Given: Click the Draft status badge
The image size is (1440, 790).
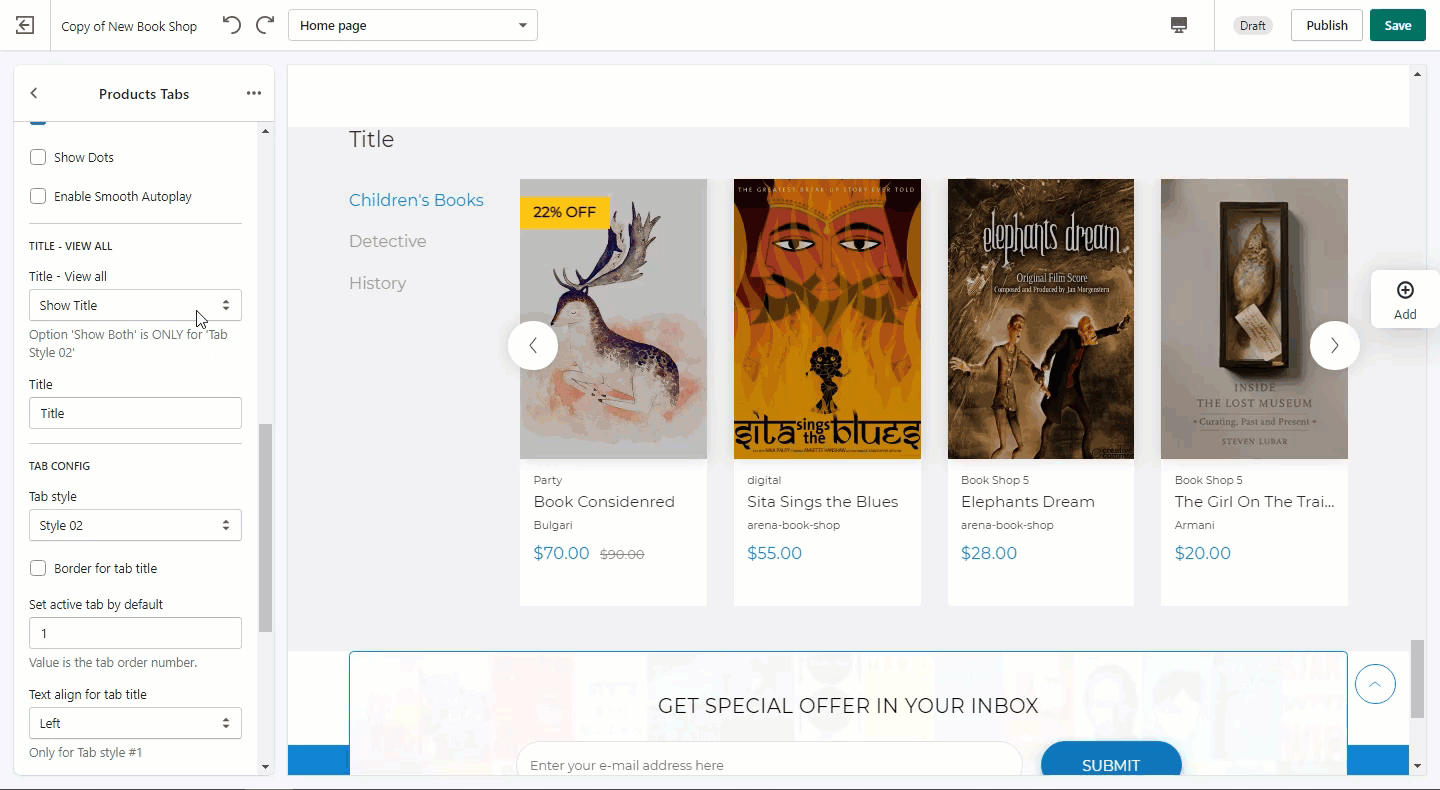Looking at the screenshot, I should (1252, 26).
